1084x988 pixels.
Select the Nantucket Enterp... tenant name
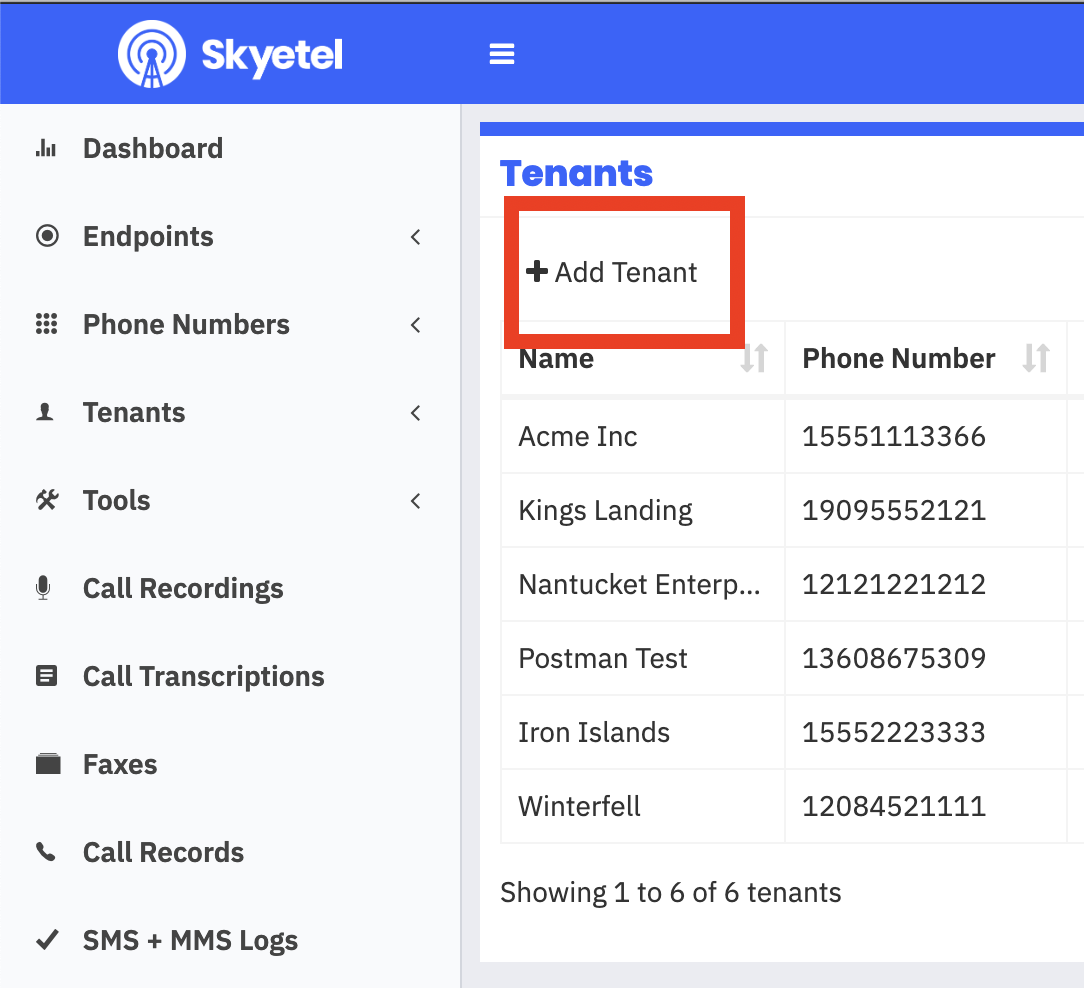(x=639, y=584)
